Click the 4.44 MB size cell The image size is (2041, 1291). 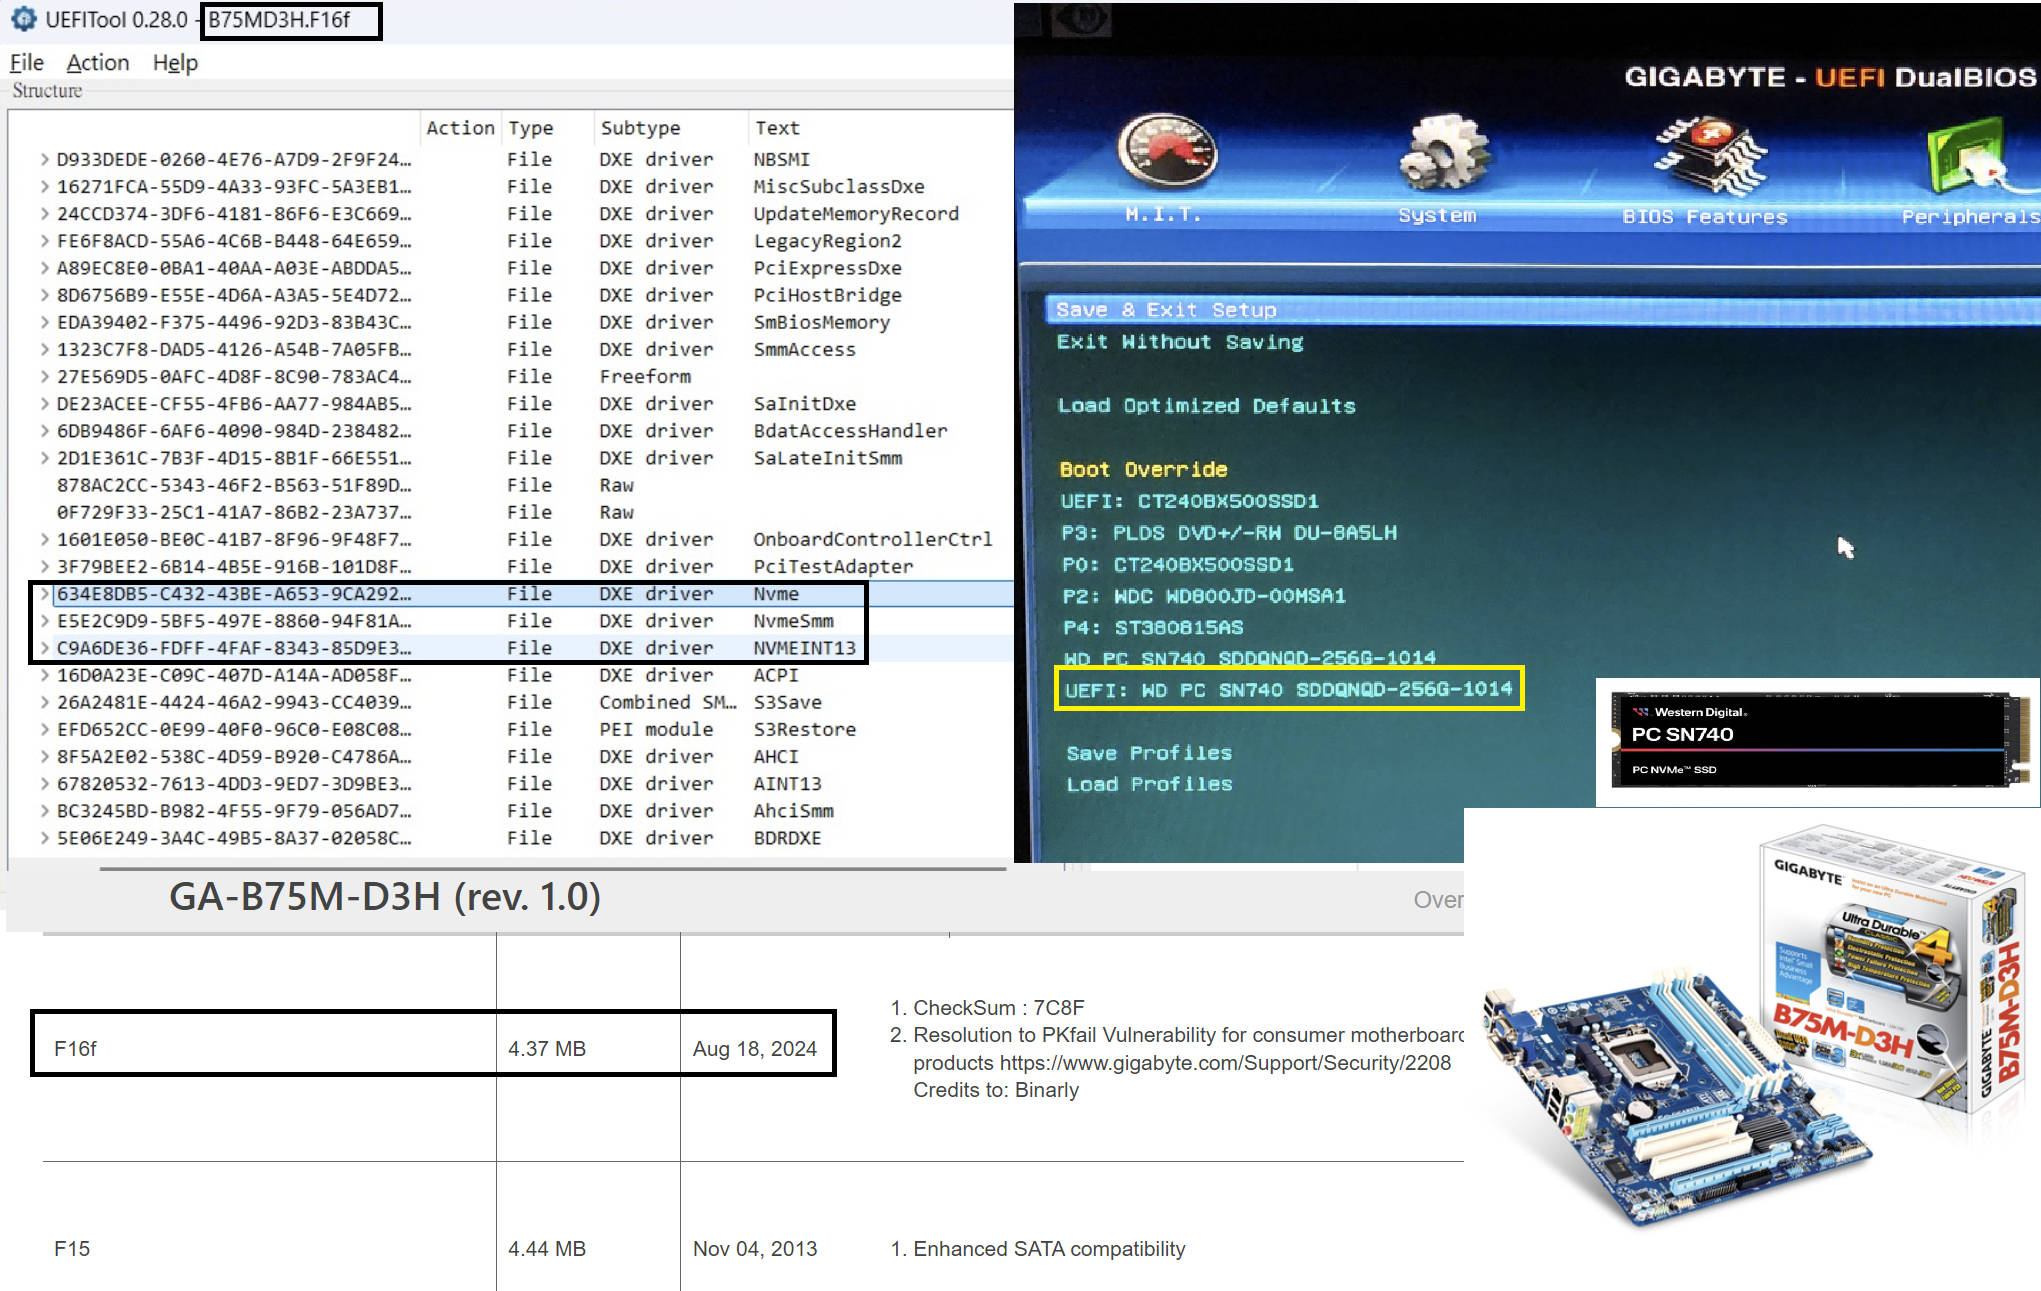pyautogui.click(x=547, y=1248)
